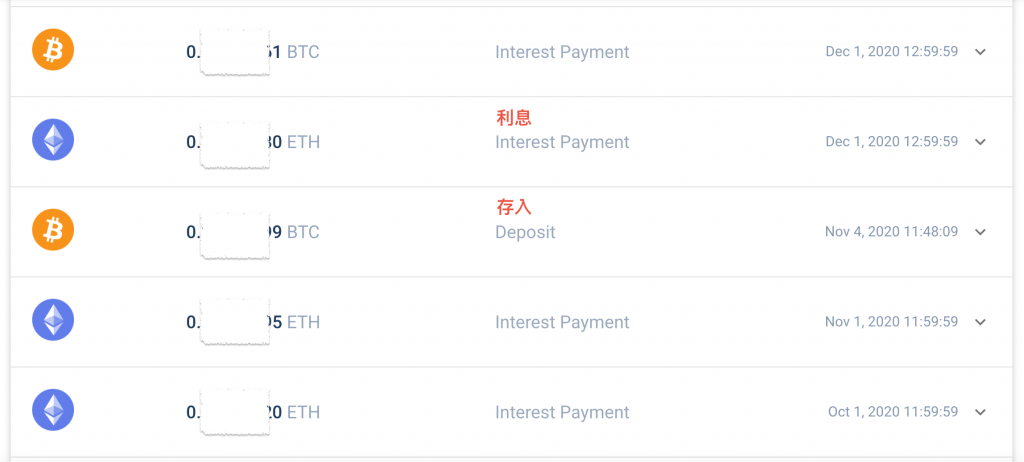Click the Bitcoin icon on the Deposit row

pyautogui.click(x=53, y=230)
